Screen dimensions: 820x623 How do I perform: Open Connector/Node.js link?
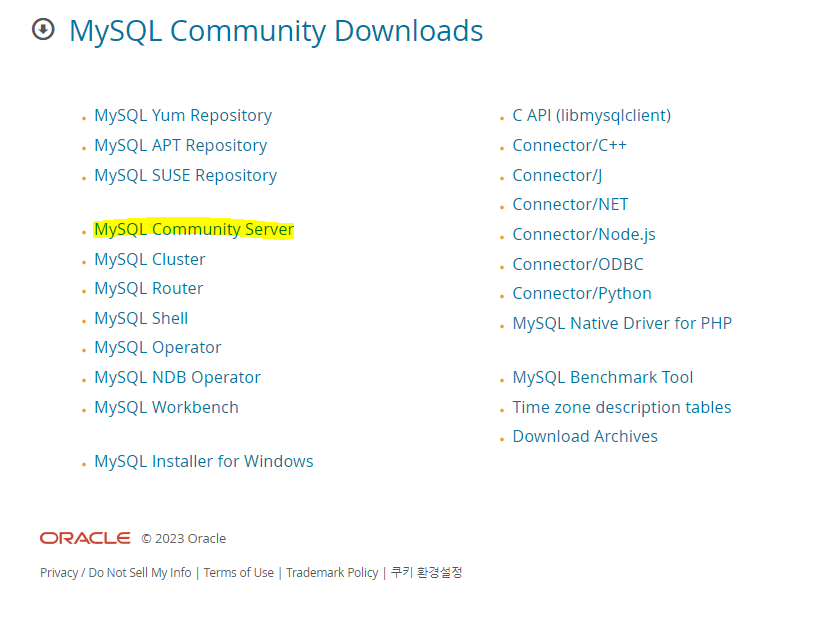point(584,234)
